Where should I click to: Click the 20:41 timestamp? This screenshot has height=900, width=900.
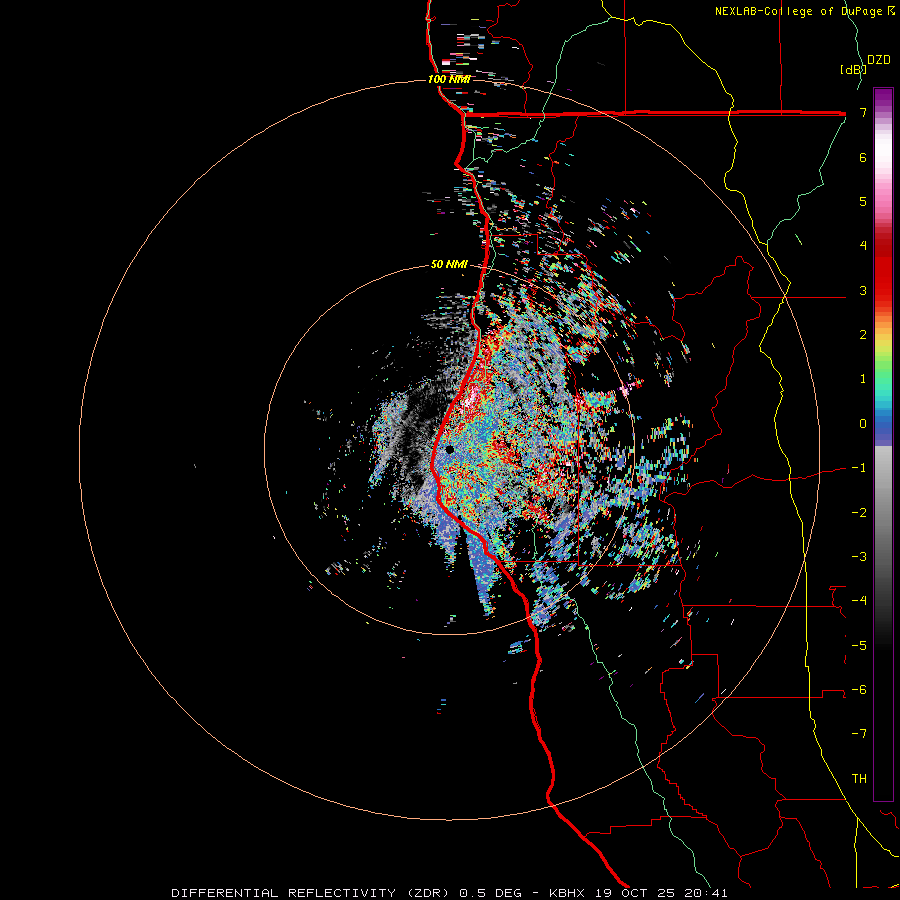pos(704,893)
